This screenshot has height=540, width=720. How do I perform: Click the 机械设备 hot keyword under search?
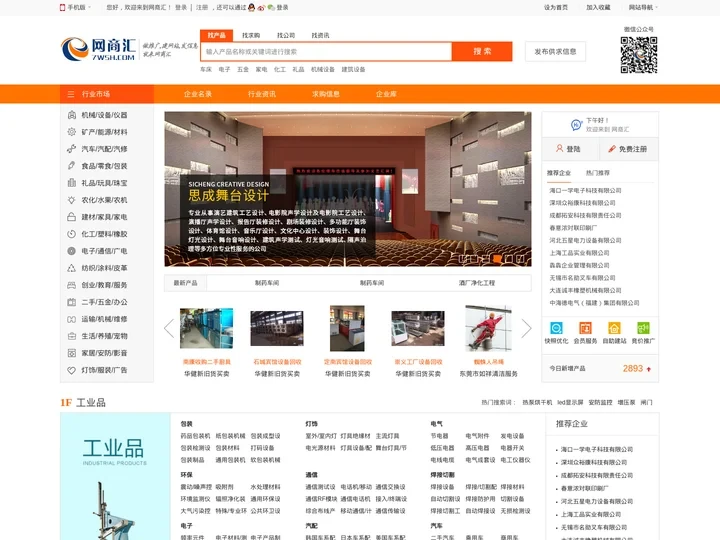(x=322, y=69)
